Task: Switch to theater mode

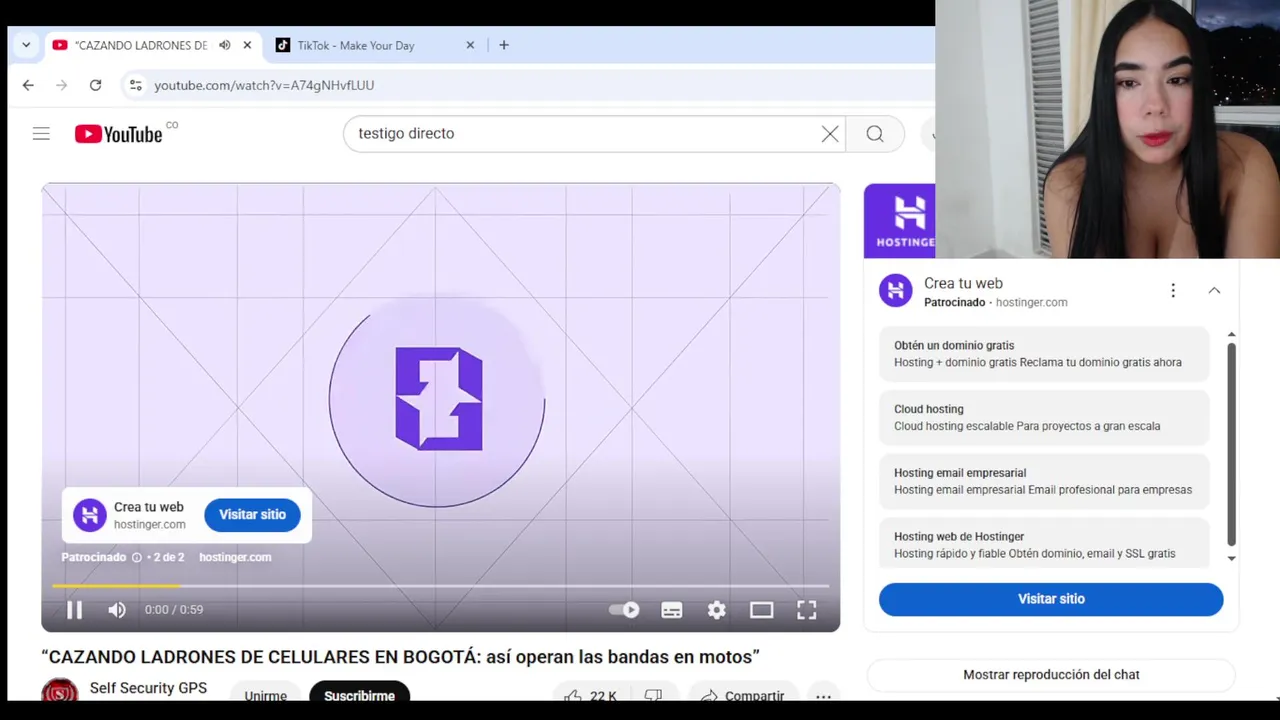Action: pos(762,610)
